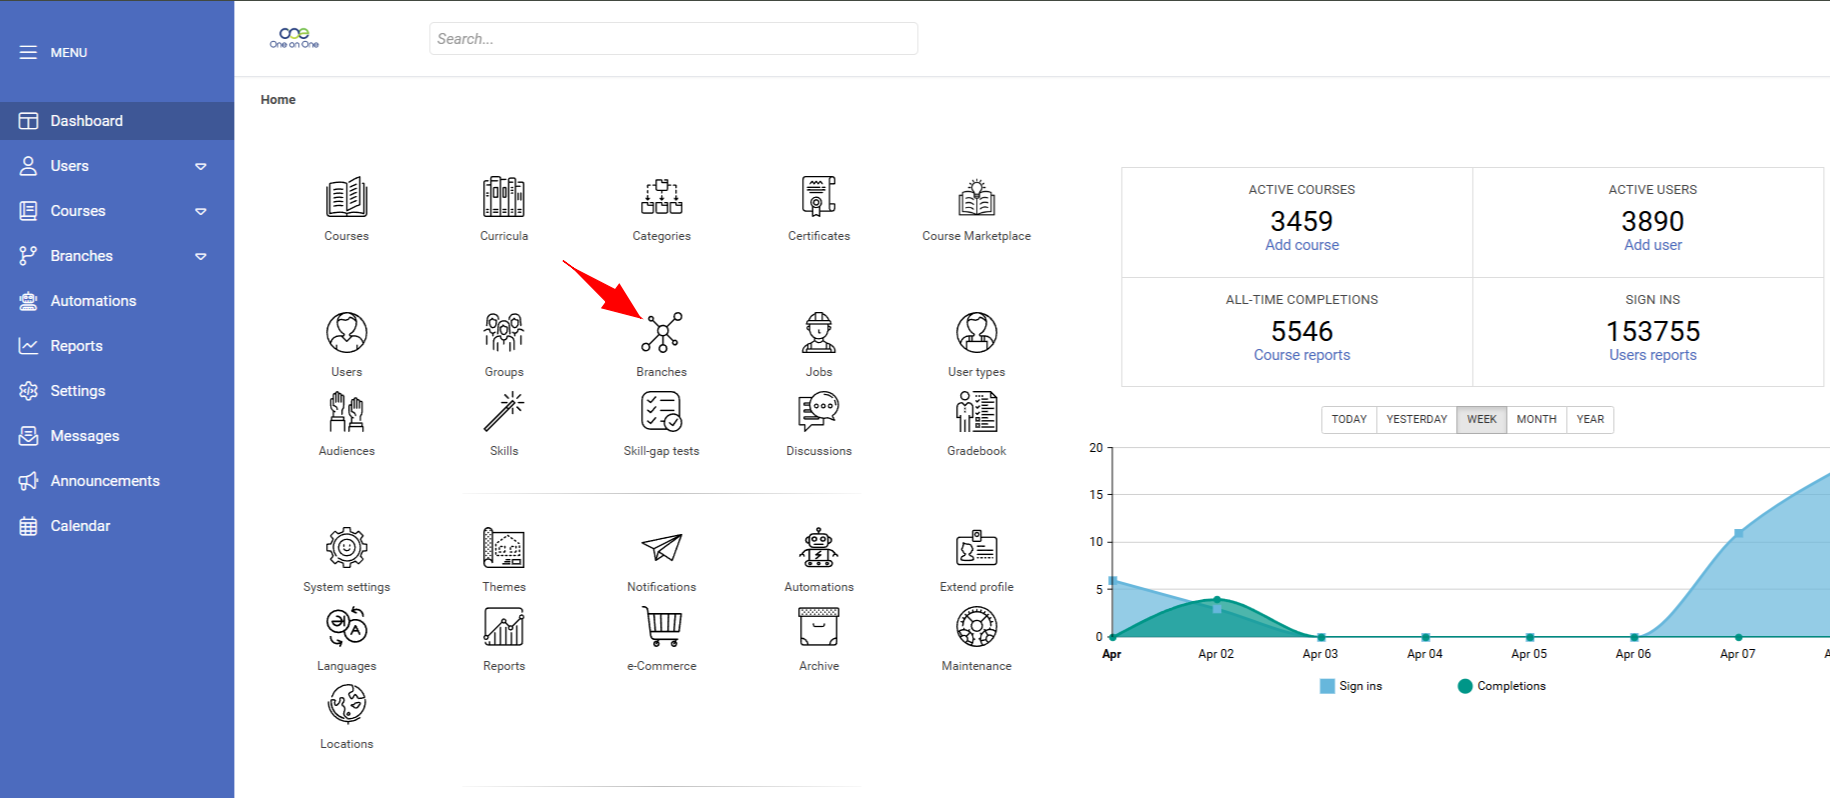Toggle the Sign ins chart legend

click(x=1351, y=686)
